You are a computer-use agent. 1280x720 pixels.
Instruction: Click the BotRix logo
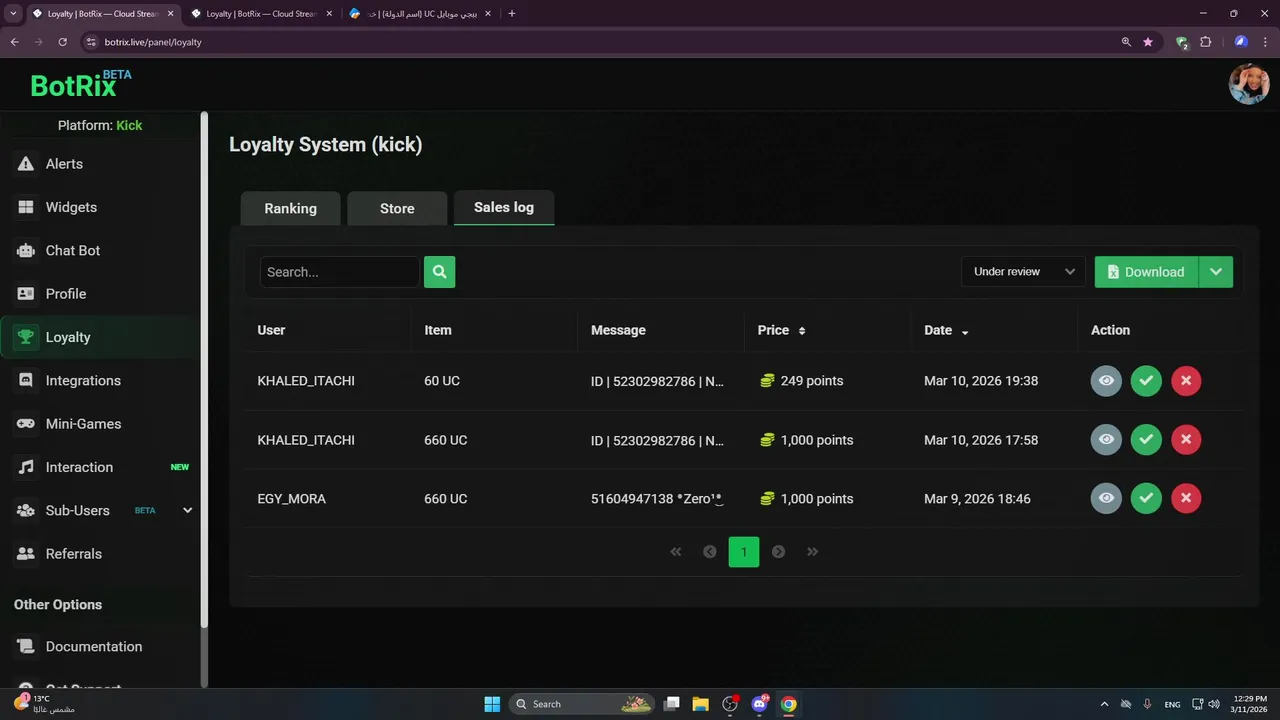(x=80, y=85)
